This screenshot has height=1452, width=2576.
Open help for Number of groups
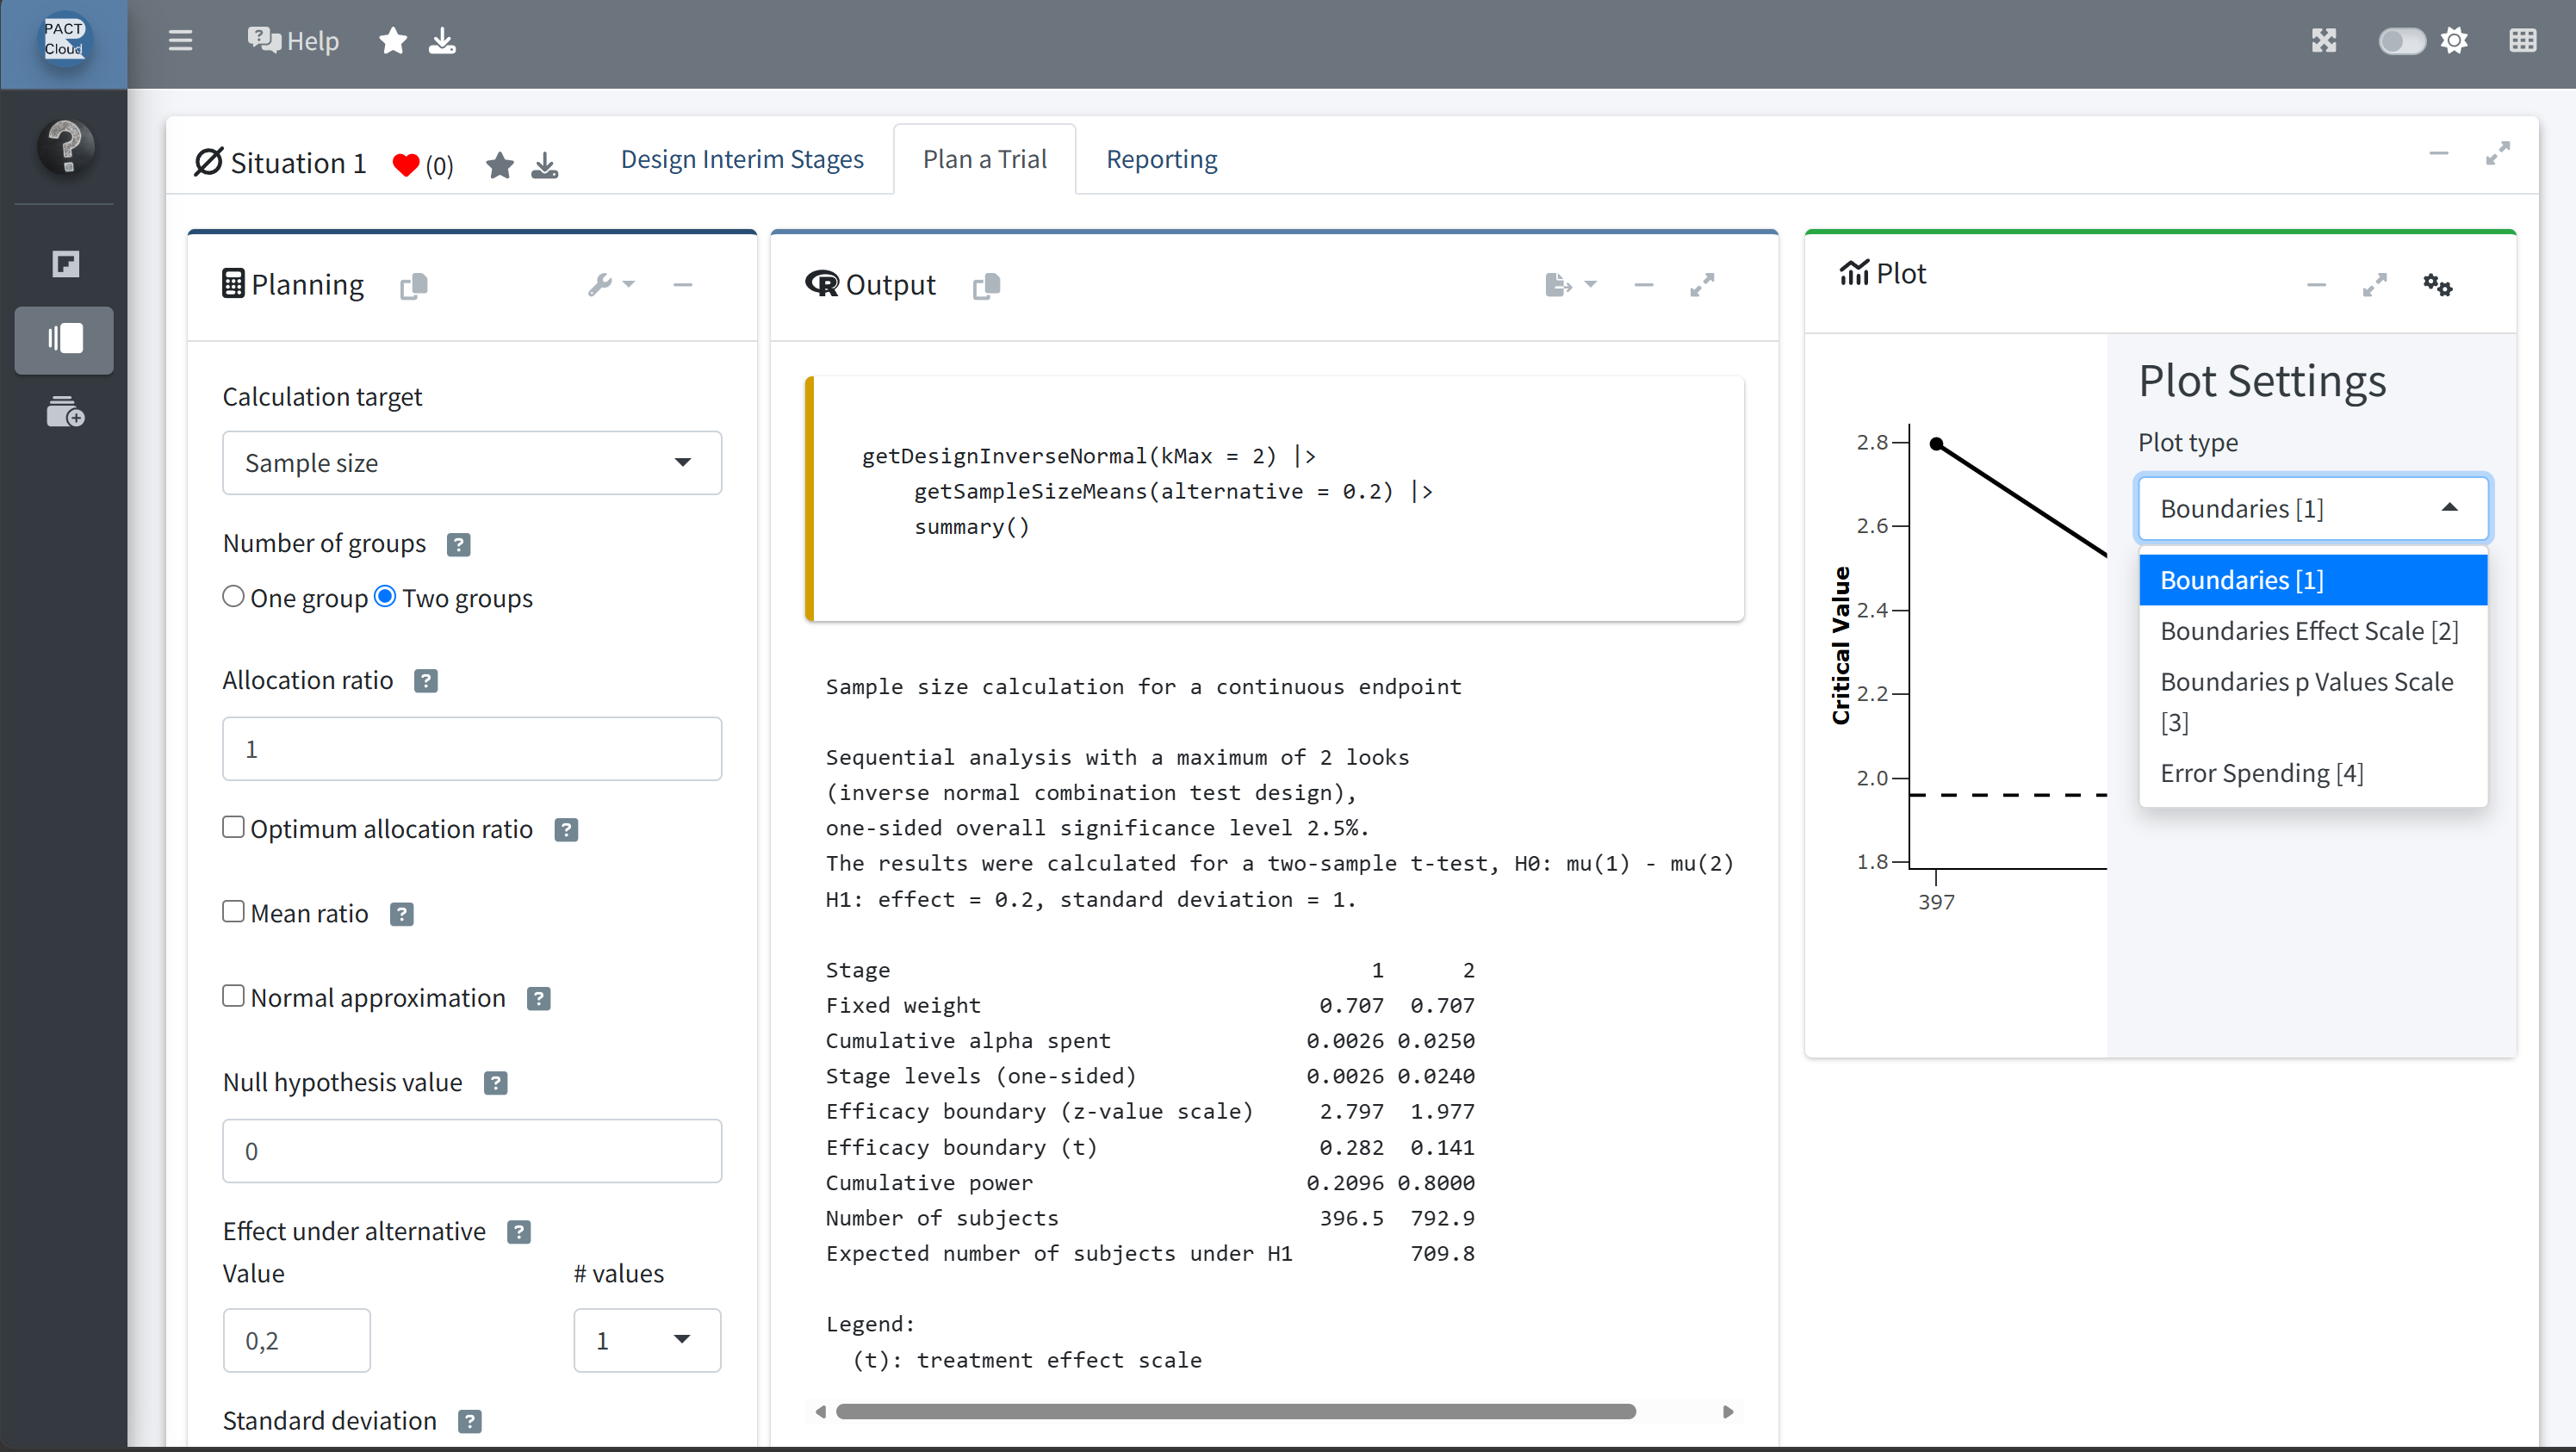click(x=459, y=545)
